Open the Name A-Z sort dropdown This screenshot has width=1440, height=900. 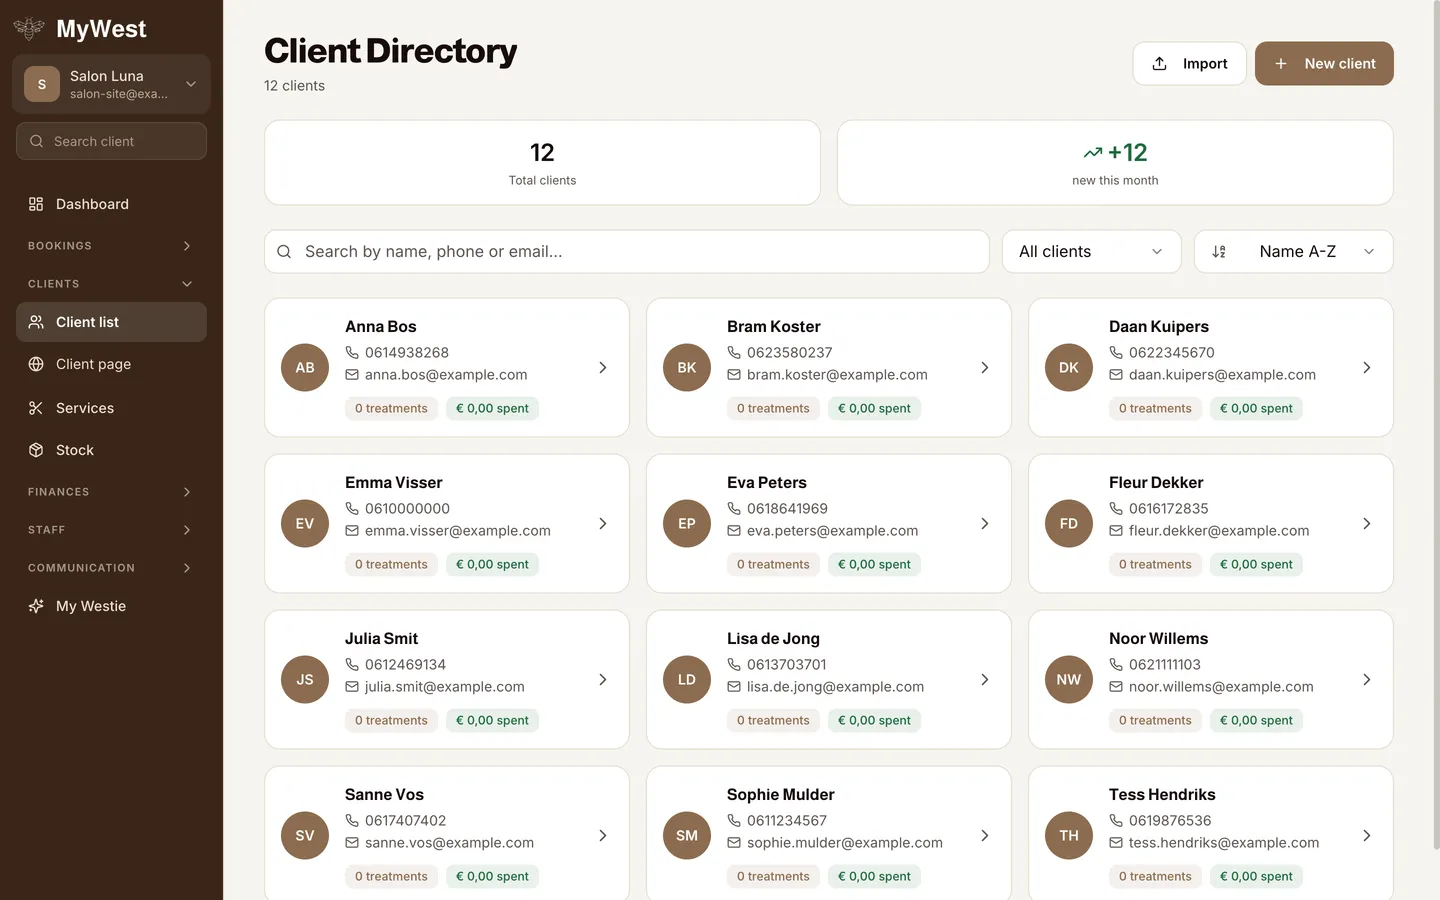click(1293, 252)
